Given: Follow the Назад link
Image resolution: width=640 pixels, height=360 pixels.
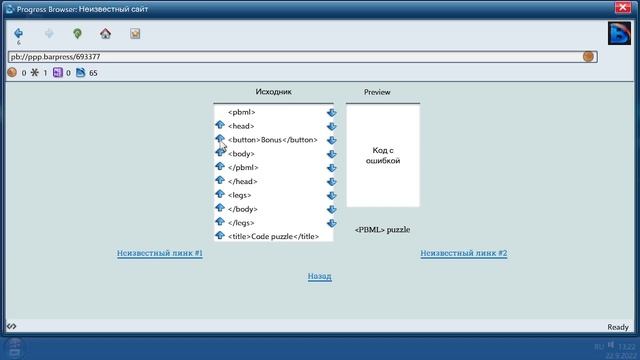Looking at the screenshot, I should (x=320, y=276).
